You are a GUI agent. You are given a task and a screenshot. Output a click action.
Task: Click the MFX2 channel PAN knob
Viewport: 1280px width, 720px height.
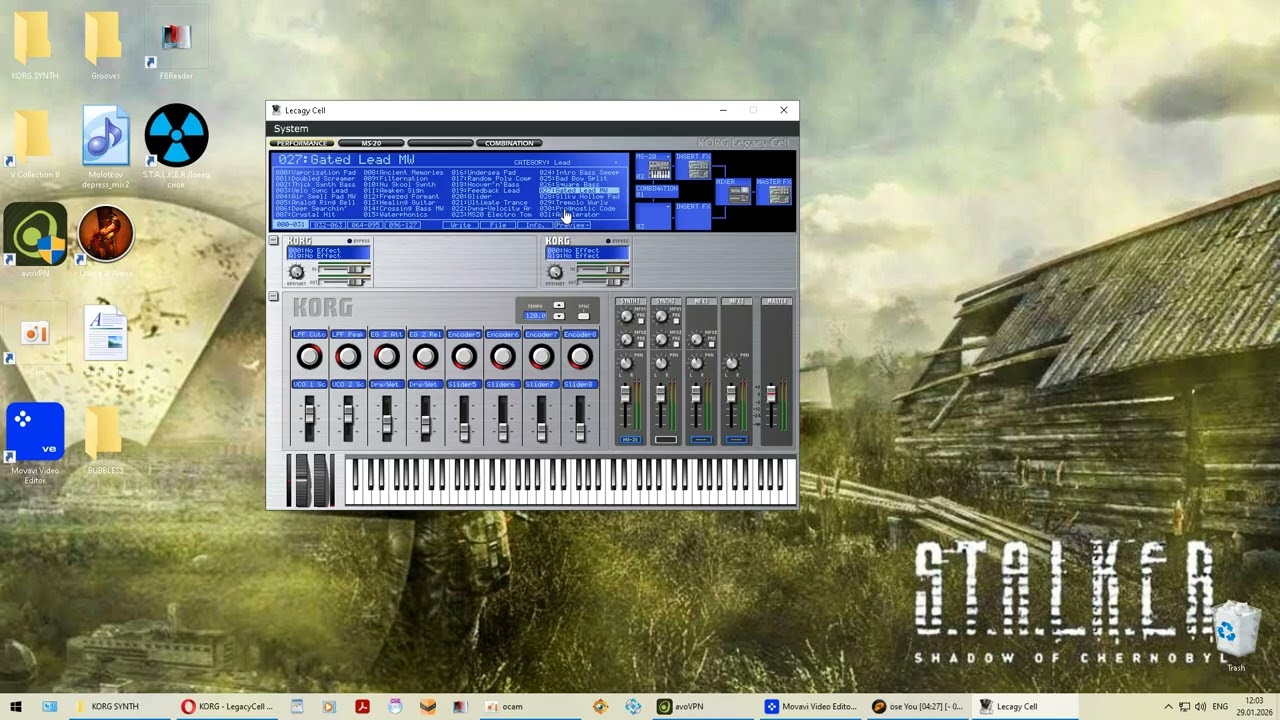click(732, 364)
